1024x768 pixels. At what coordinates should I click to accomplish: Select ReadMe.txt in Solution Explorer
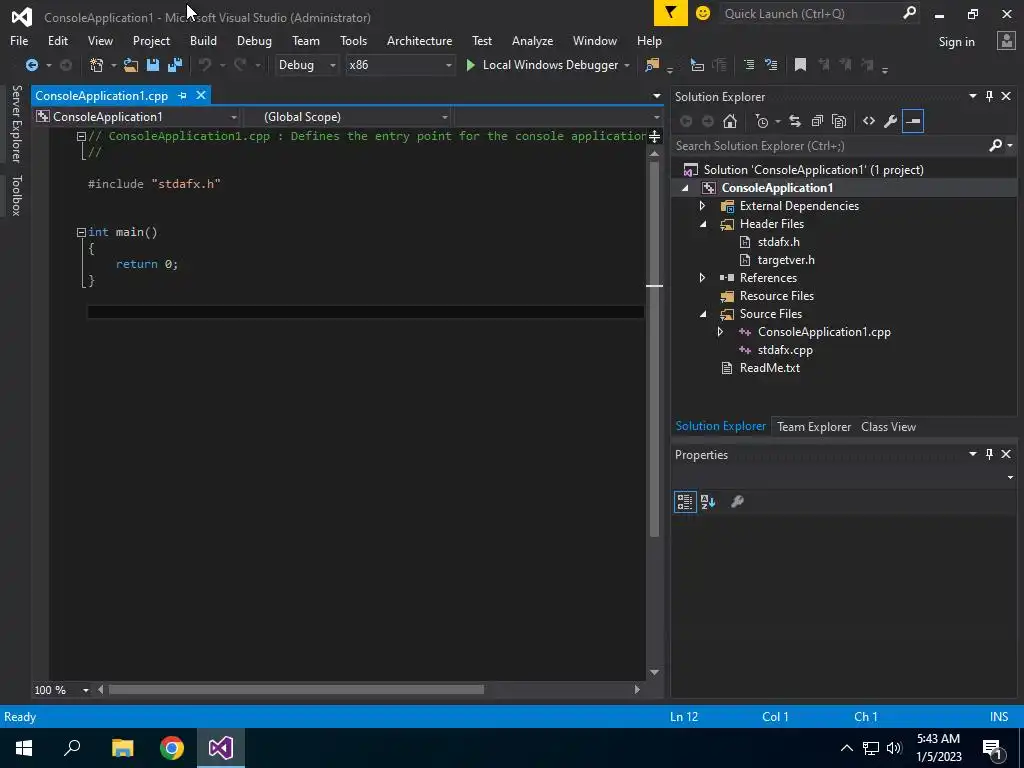click(769, 368)
